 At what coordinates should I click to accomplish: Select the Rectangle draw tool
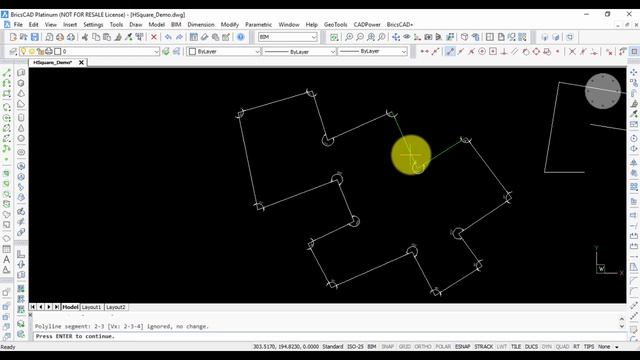(x=7, y=94)
